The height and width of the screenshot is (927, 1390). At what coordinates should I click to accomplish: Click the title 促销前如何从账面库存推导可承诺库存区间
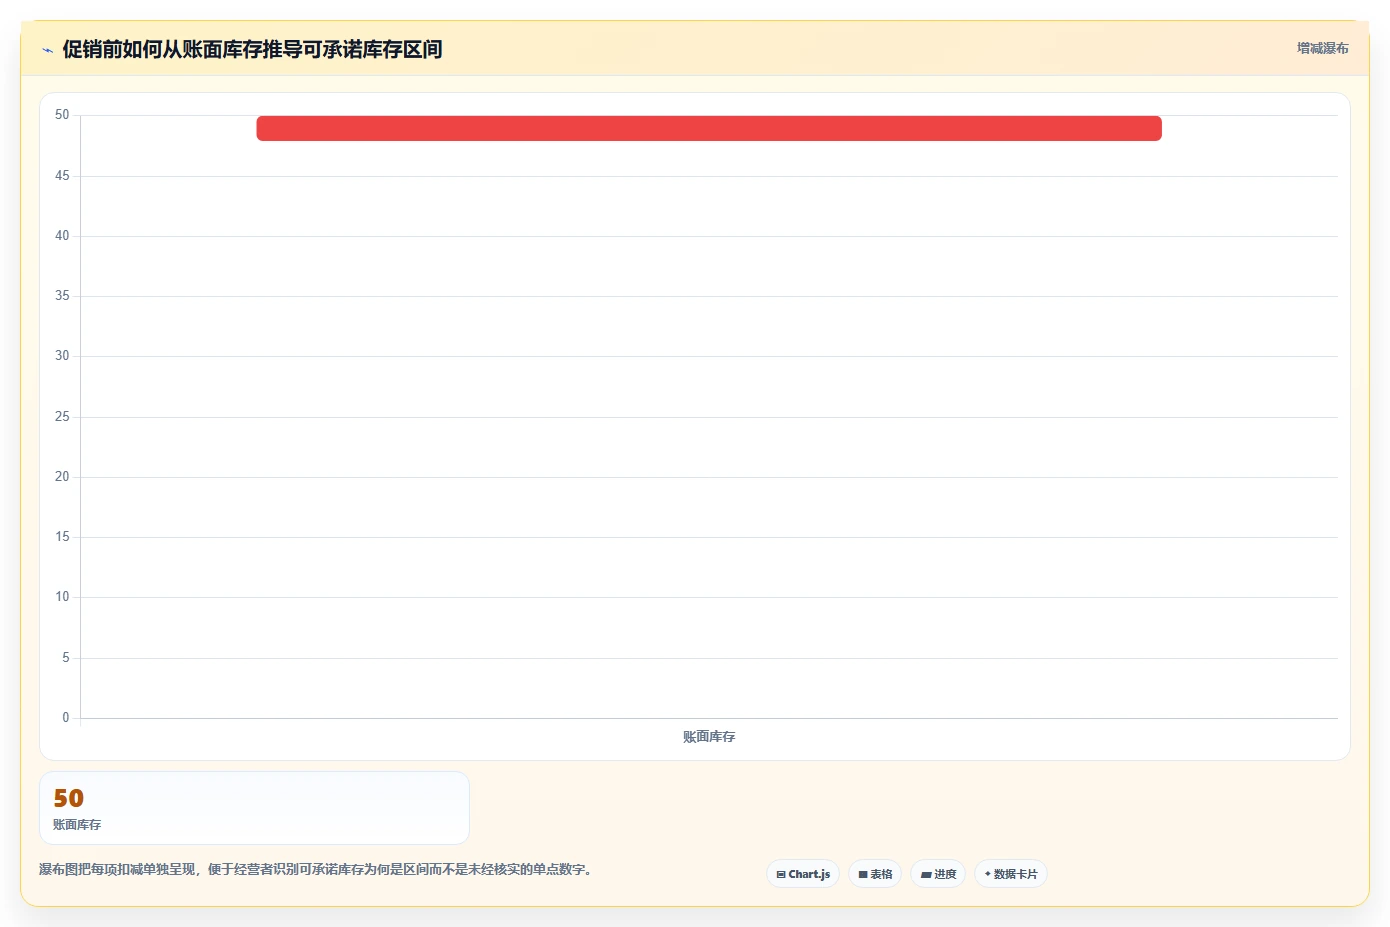coord(252,49)
